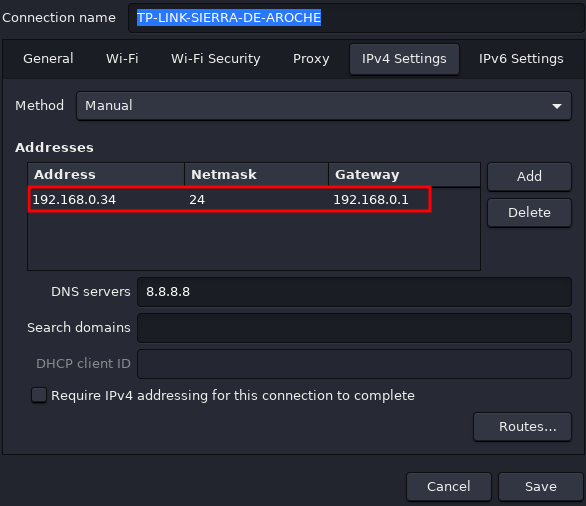Open the Routes dialog
Screen dimensions: 586x506
[522, 427]
